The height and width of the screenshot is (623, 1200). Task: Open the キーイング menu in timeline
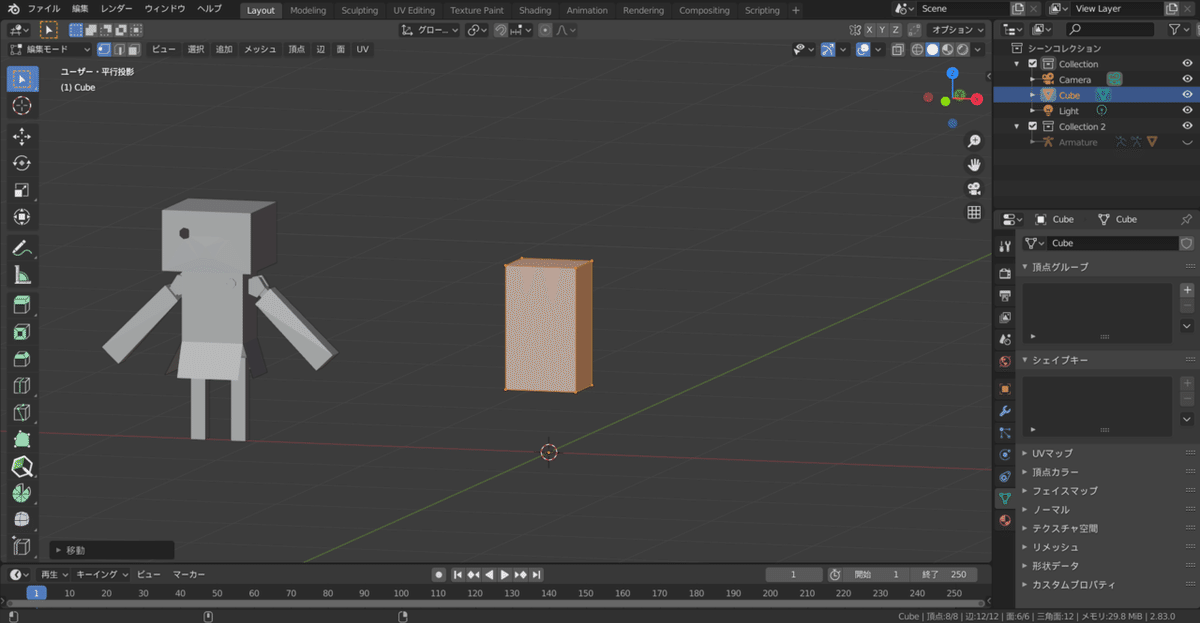103,574
